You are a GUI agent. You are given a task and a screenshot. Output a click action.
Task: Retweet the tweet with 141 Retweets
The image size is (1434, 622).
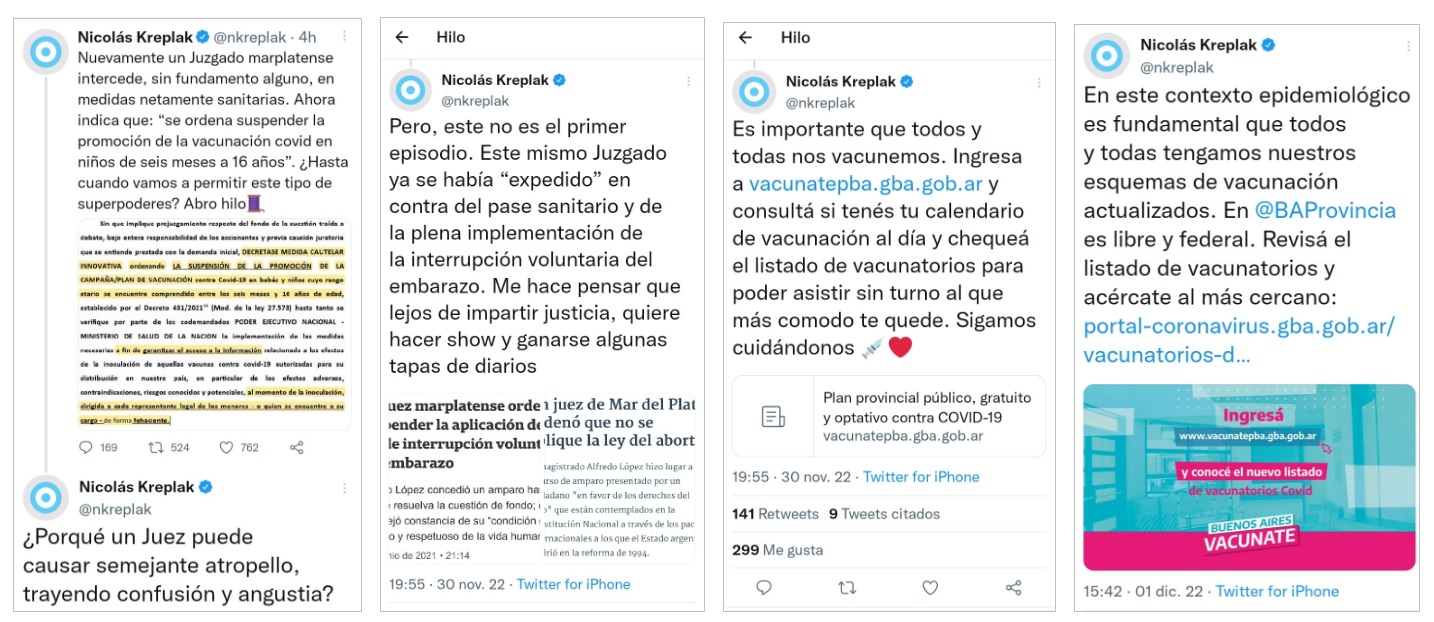coord(847,588)
